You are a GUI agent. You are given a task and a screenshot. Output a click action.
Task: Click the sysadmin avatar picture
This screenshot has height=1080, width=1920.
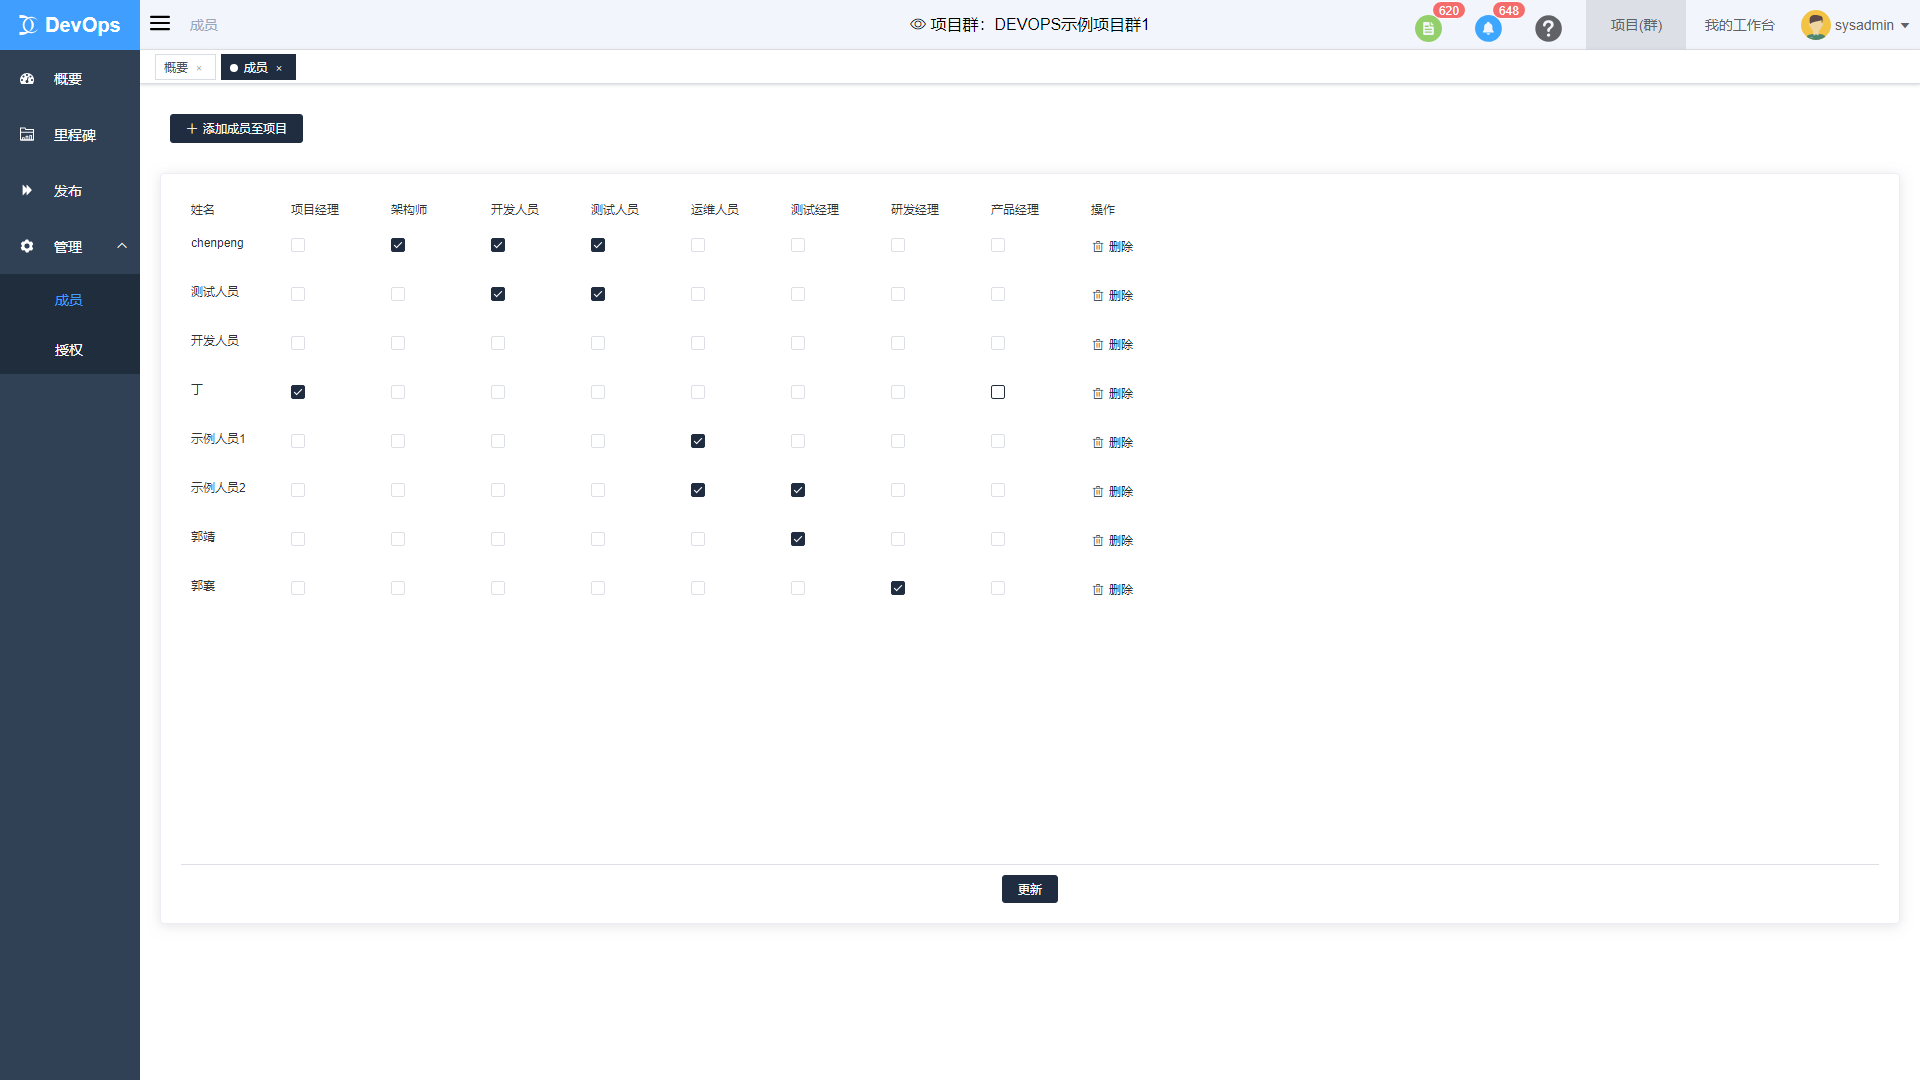pyautogui.click(x=1815, y=25)
